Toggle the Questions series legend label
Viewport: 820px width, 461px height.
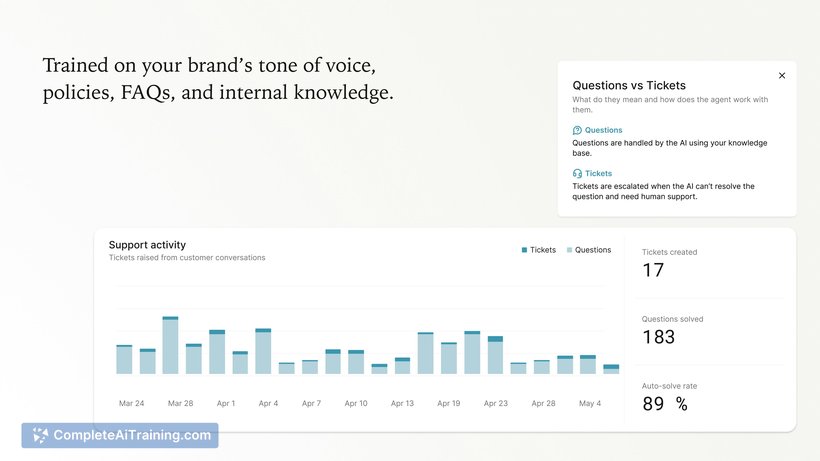[x=592, y=250]
